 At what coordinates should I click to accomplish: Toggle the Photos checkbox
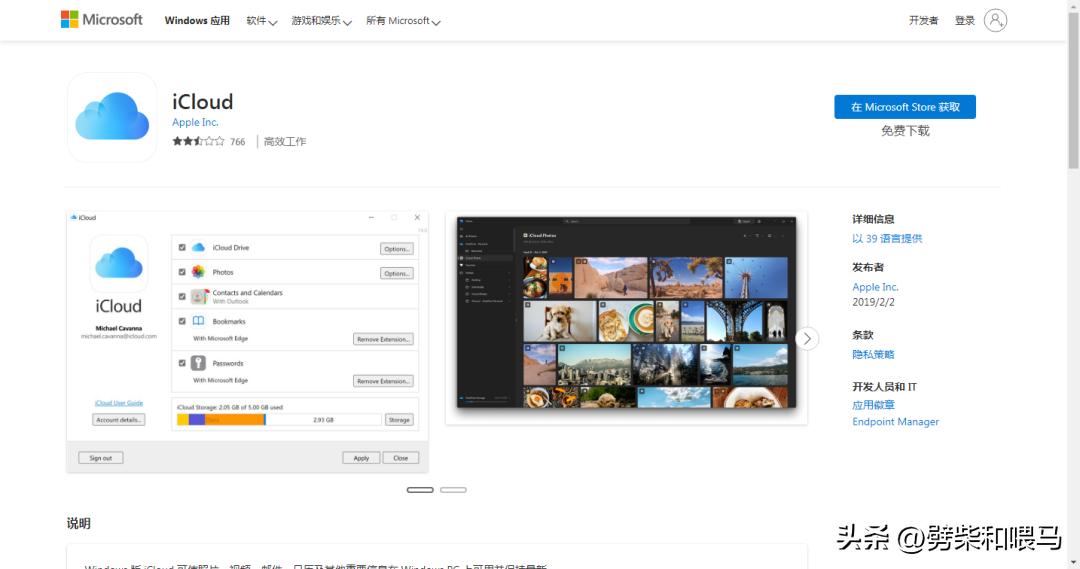coord(182,272)
